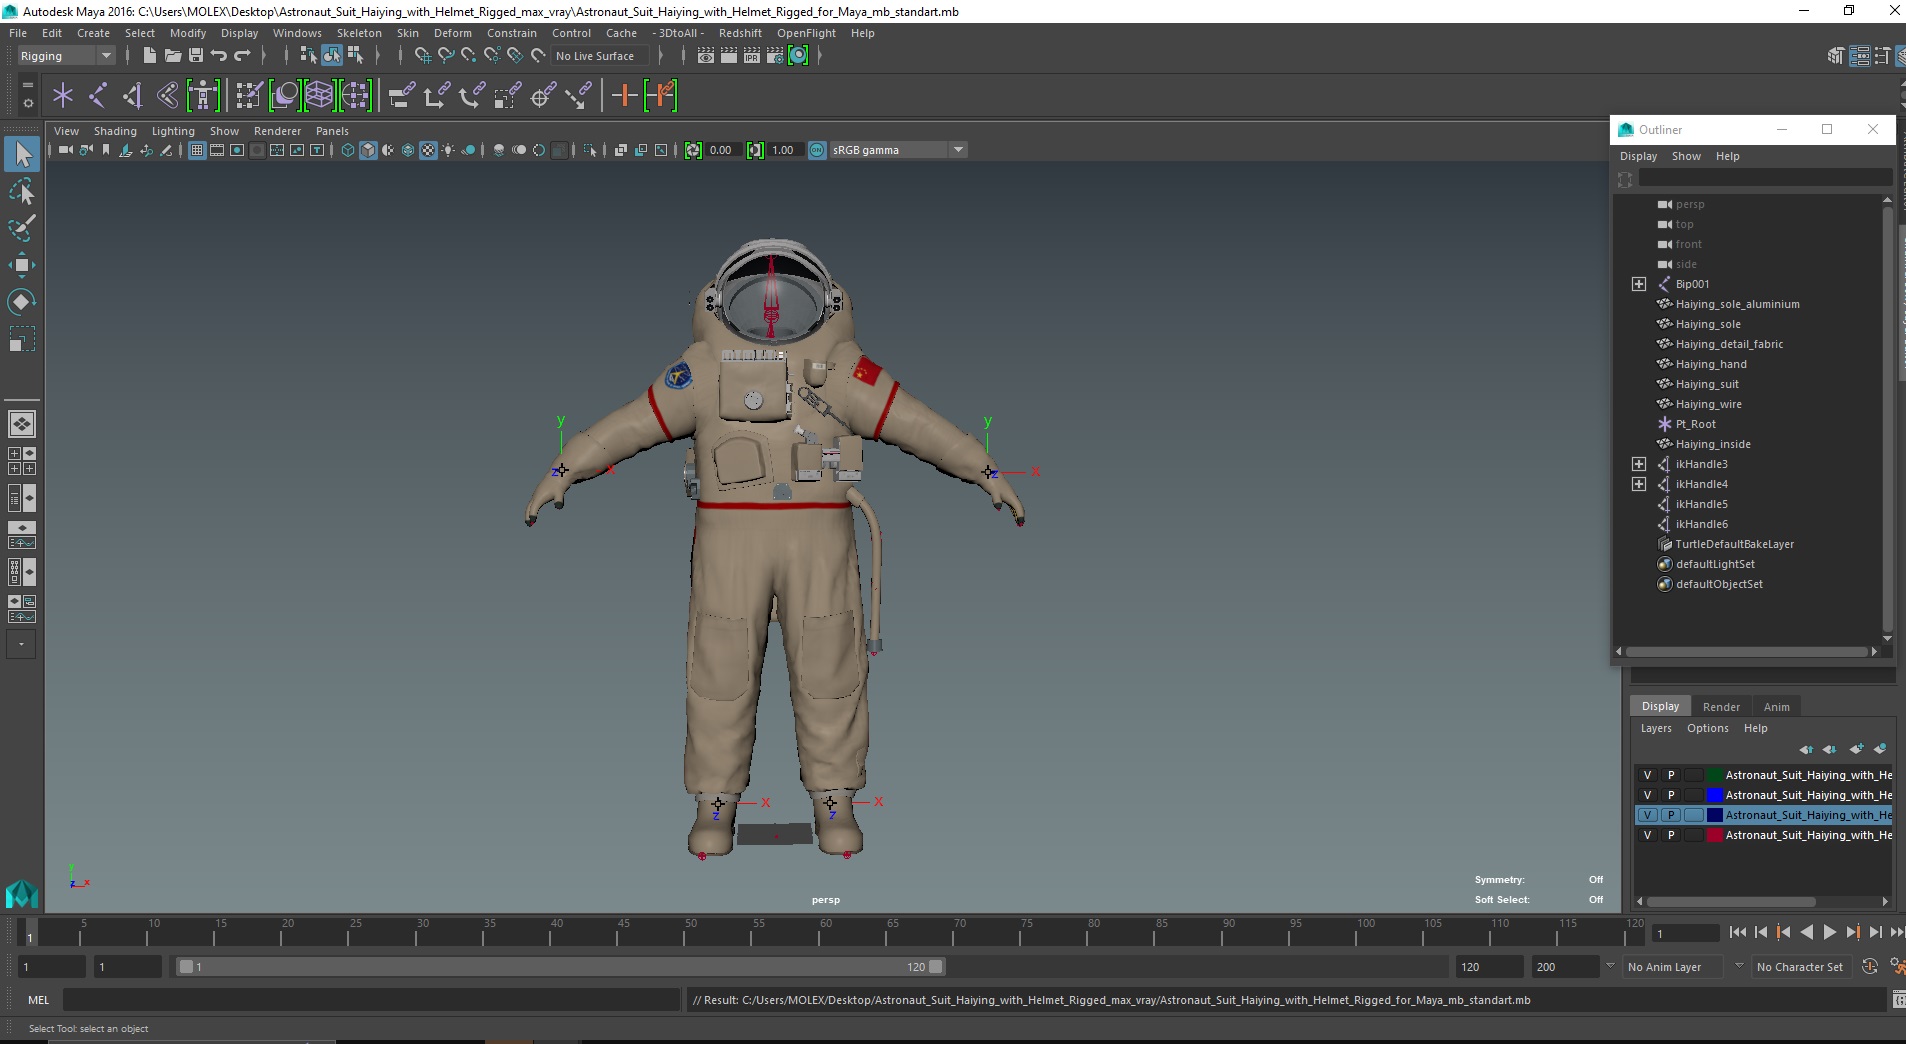Switch to the Anim layer tab
1906x1044 pixels.
[1777, 707]
